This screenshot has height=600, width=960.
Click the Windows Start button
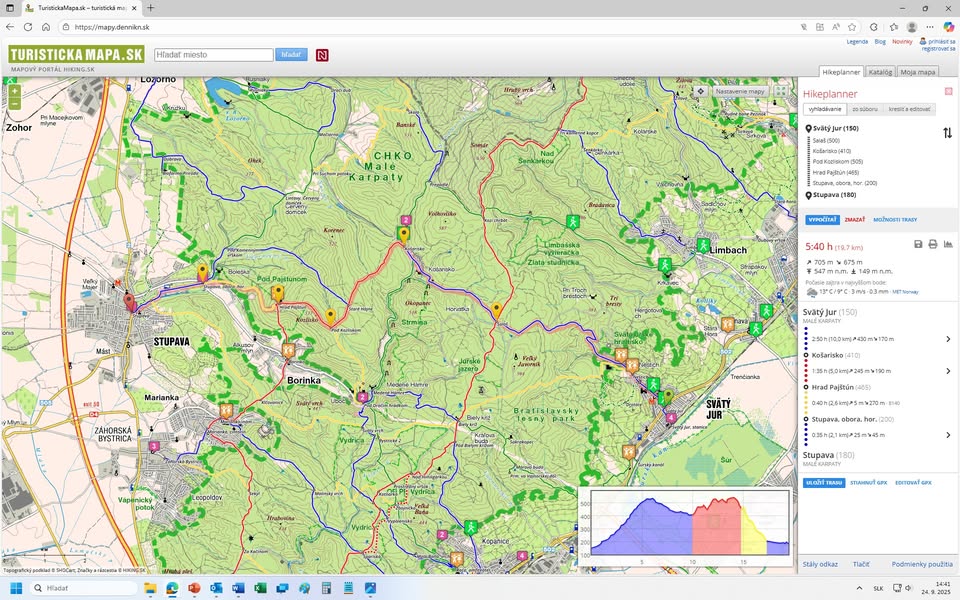[x=17, y=588]
